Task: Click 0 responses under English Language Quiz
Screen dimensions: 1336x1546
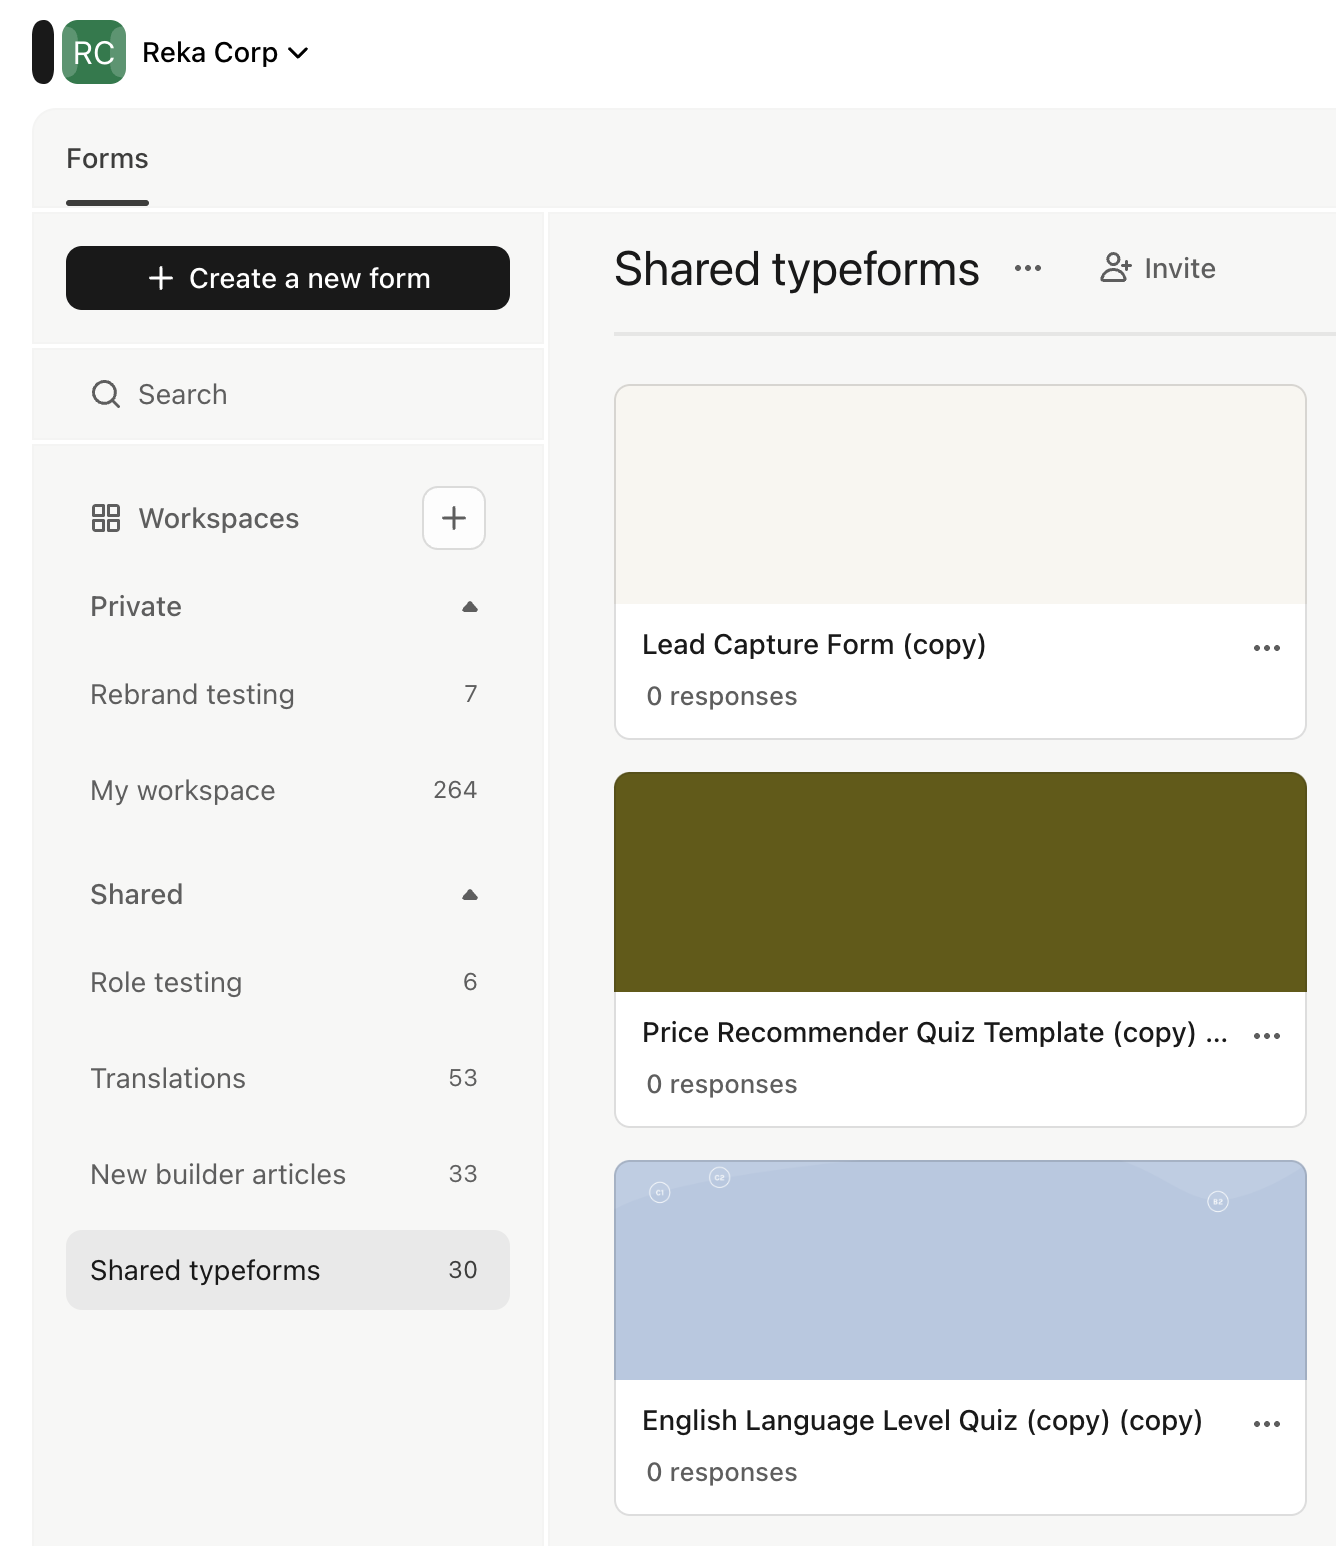Action: (722, 1472)
